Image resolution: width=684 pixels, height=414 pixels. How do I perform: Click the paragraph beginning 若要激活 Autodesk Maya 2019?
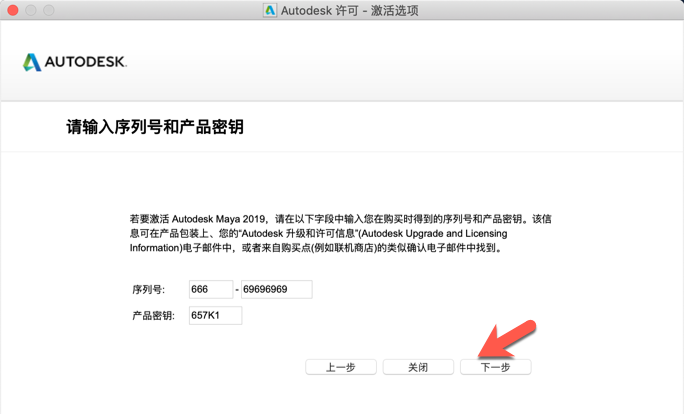tap(340, 233)
